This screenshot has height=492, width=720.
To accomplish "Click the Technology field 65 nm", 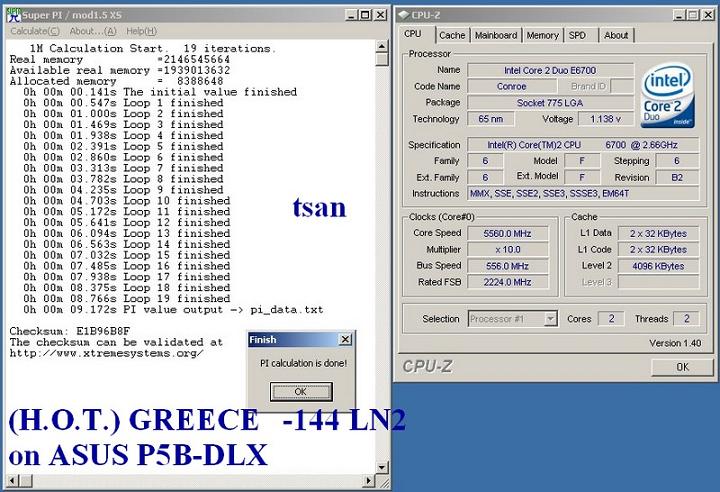I will [490, 119].
